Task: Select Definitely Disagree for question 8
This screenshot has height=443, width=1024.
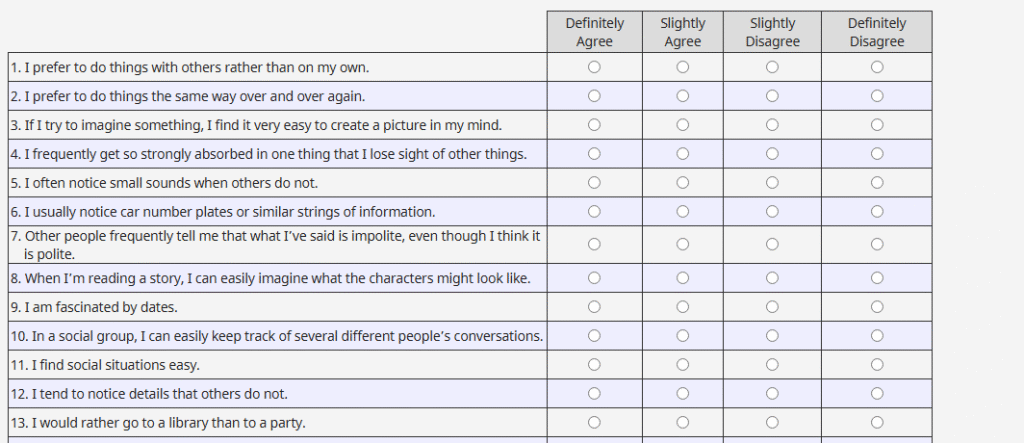Action: tap(877, 278)
